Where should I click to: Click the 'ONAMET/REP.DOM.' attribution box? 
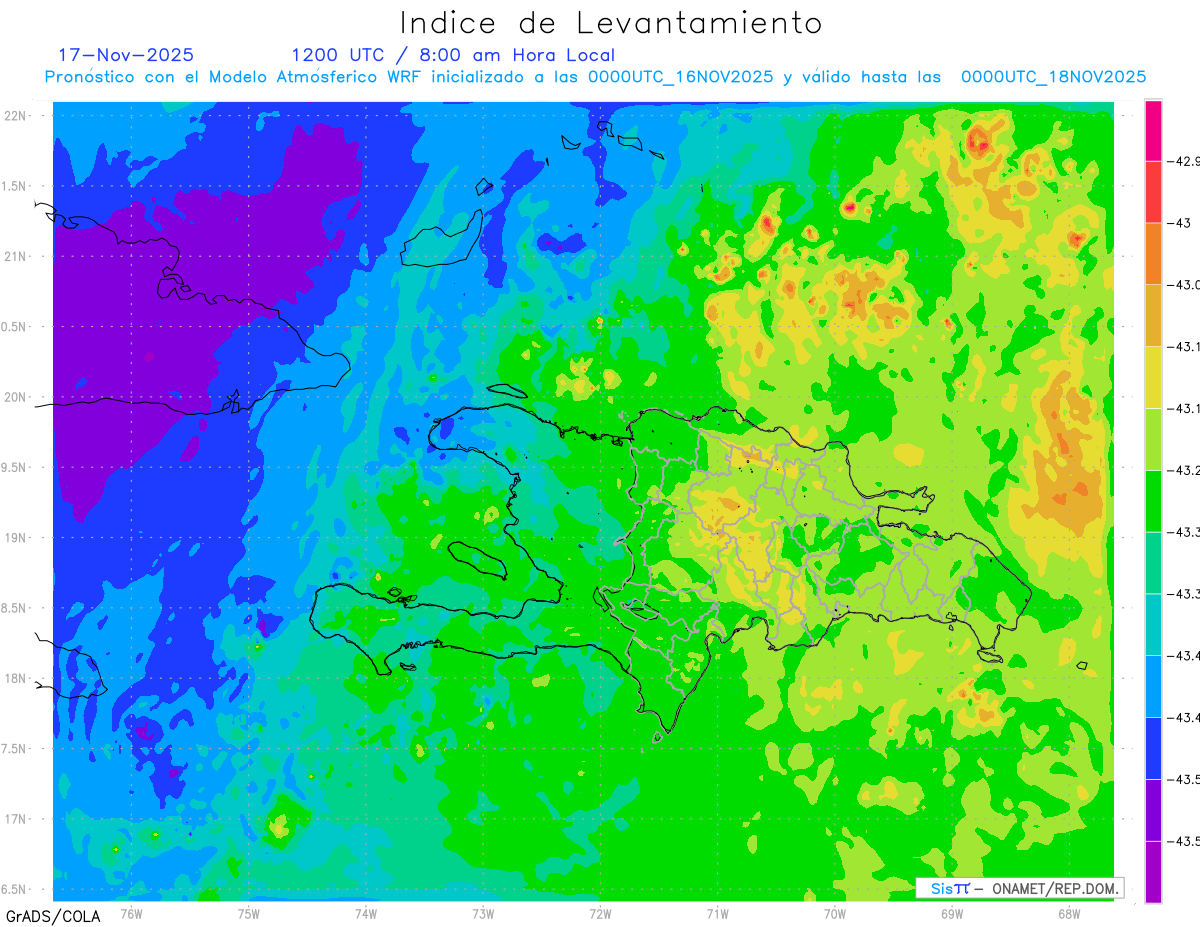point(1020,888)
